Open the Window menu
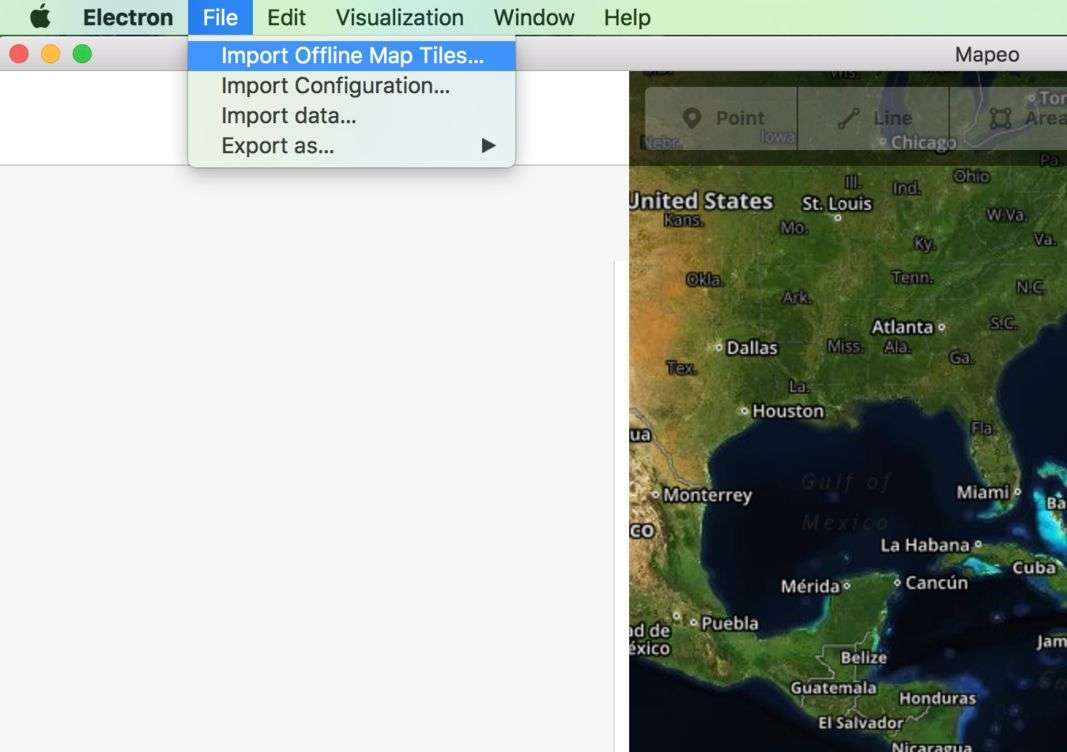 point(533,17)
